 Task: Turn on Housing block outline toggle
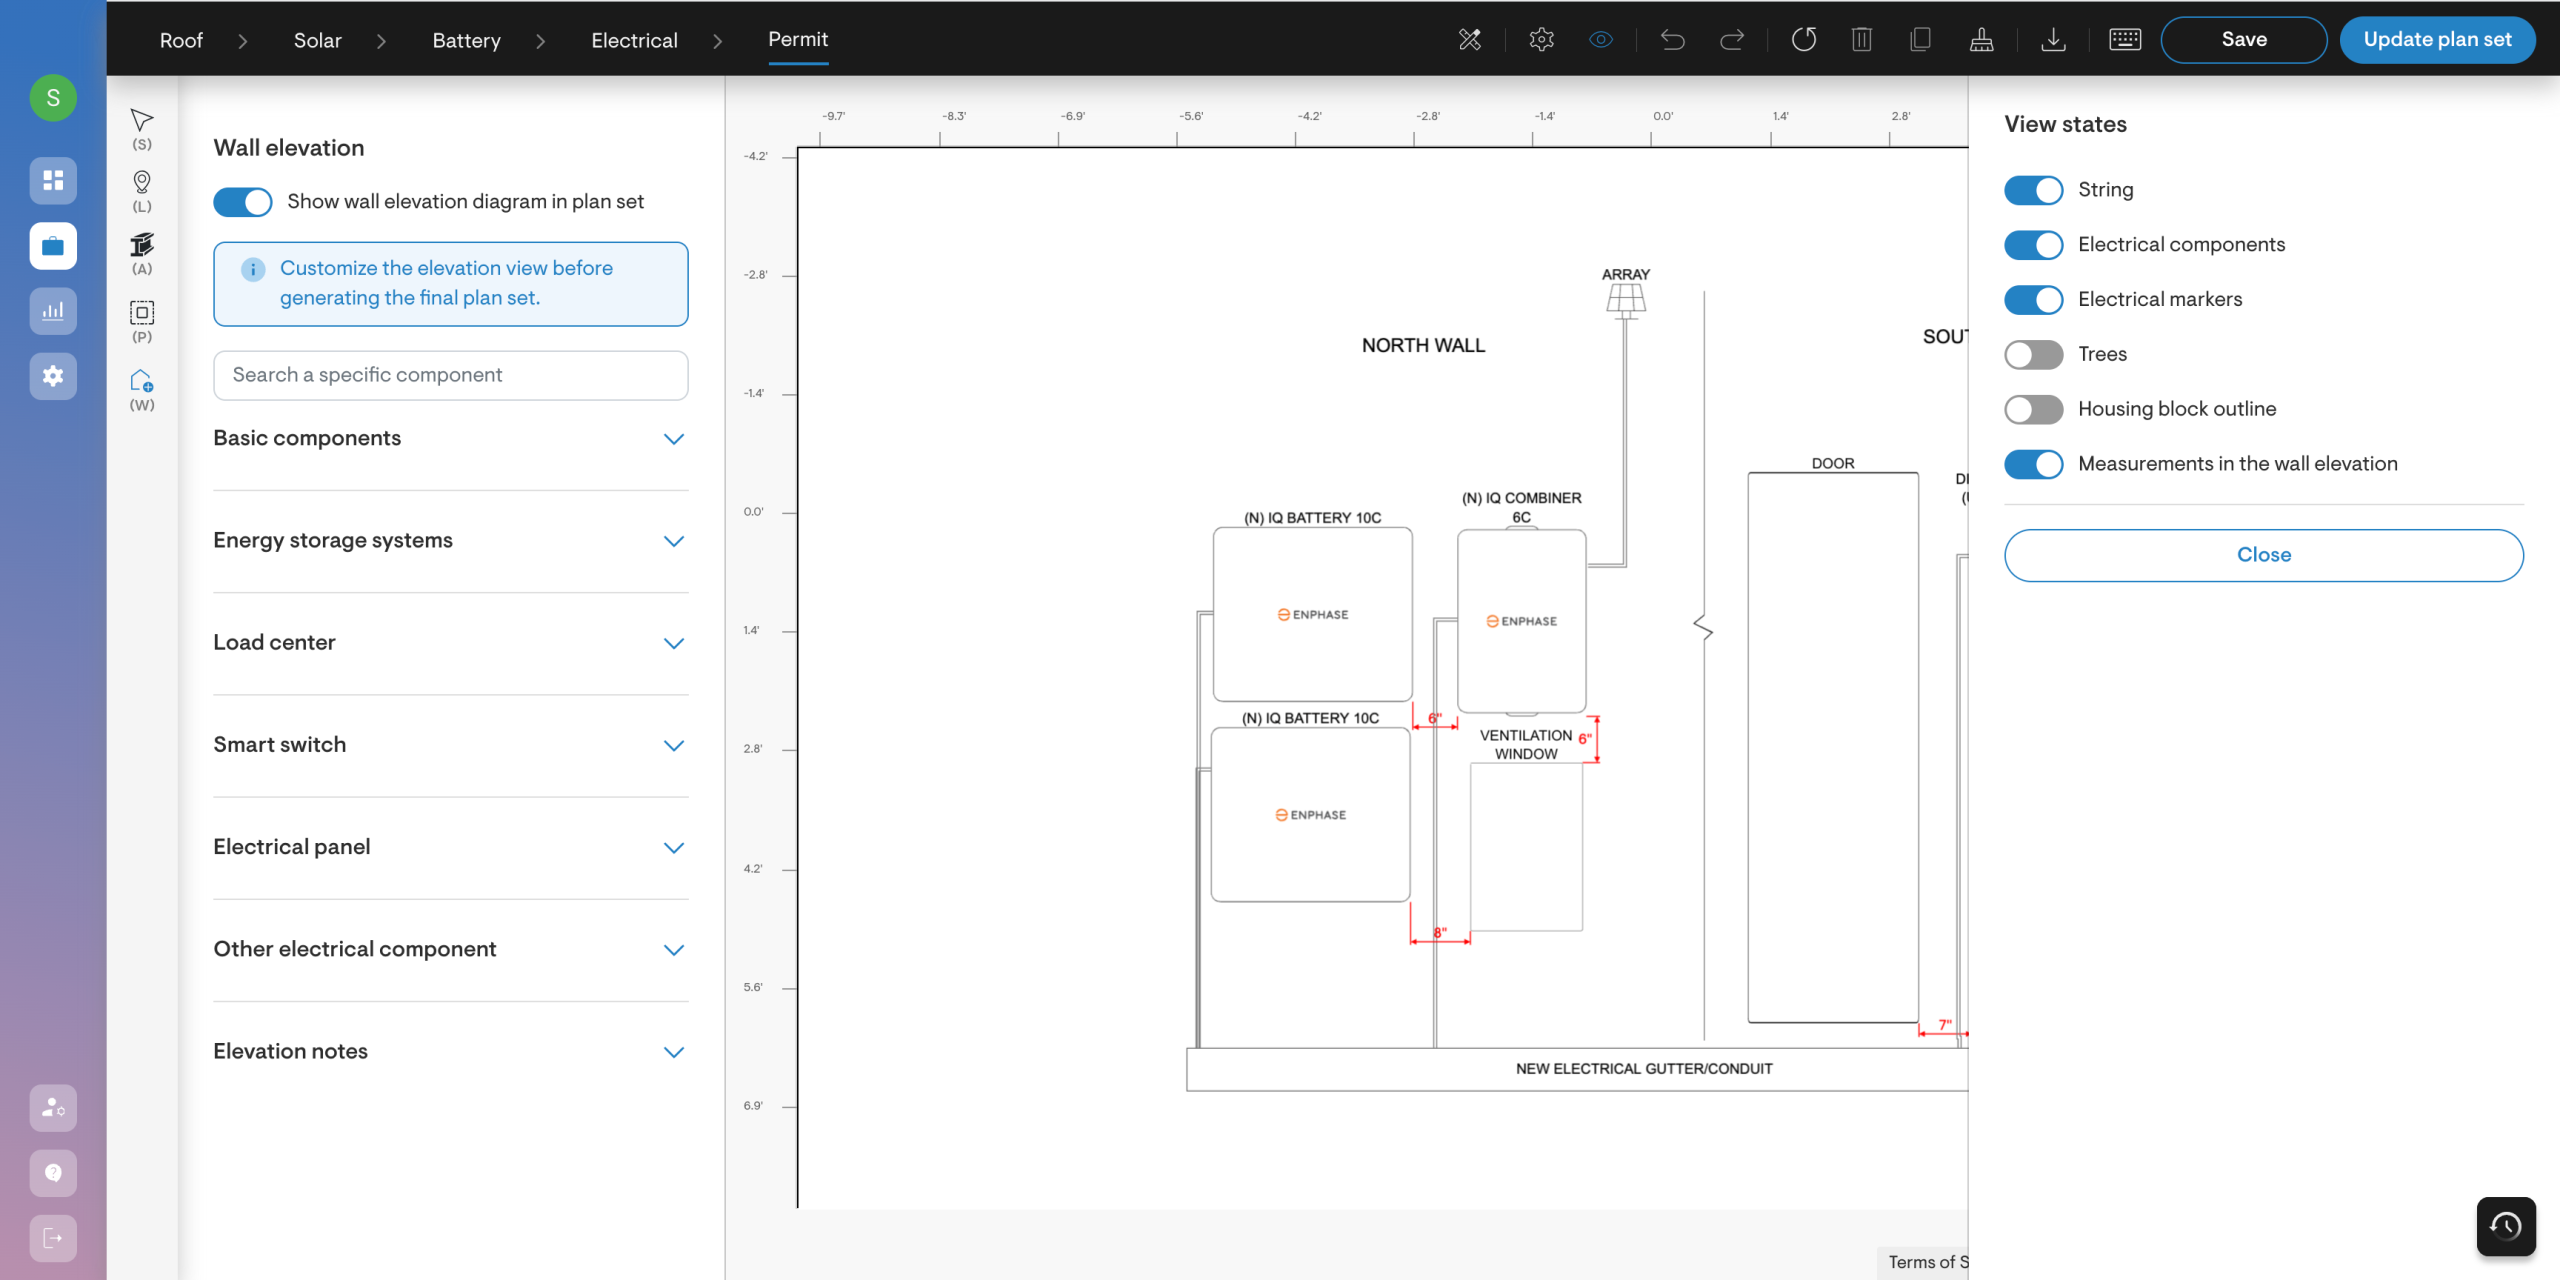[2033, 410]
